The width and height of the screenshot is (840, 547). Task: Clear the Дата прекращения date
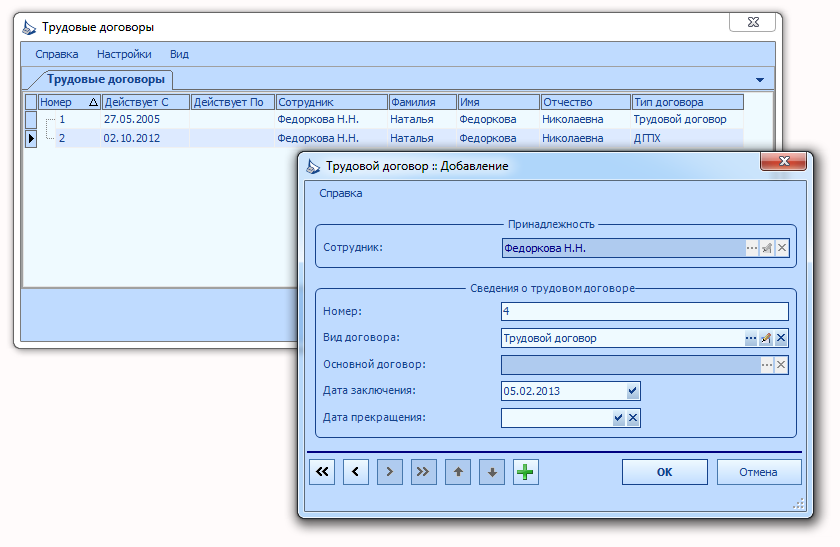coord(633,418)
